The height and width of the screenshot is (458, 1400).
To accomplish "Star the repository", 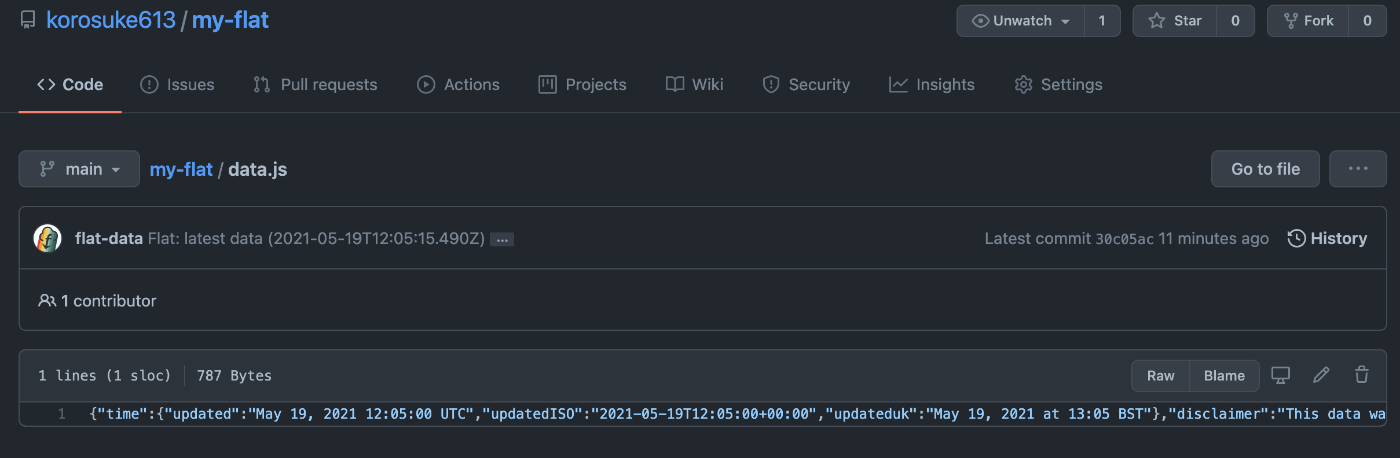I will click(x=1175, y=21).
